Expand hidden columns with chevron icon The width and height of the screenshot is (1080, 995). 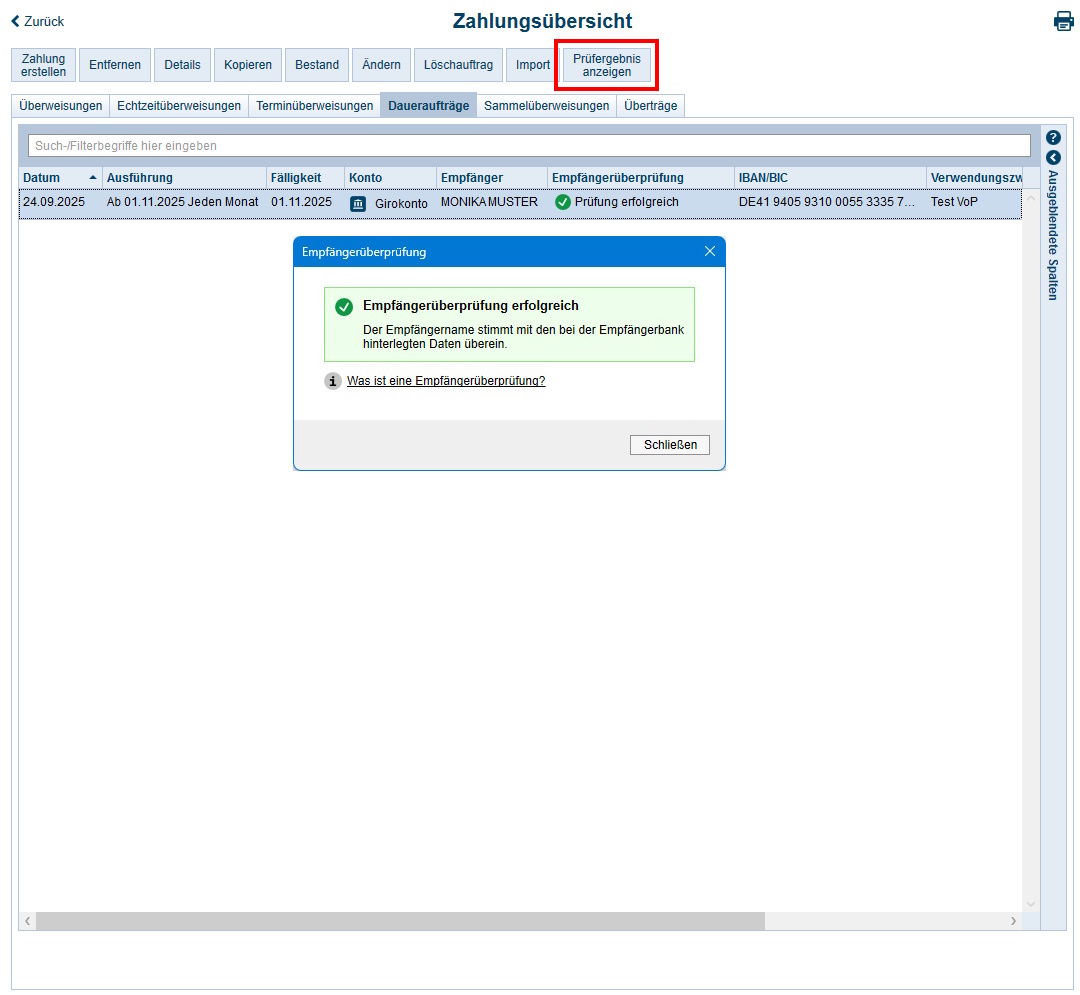click(1053, 157)
